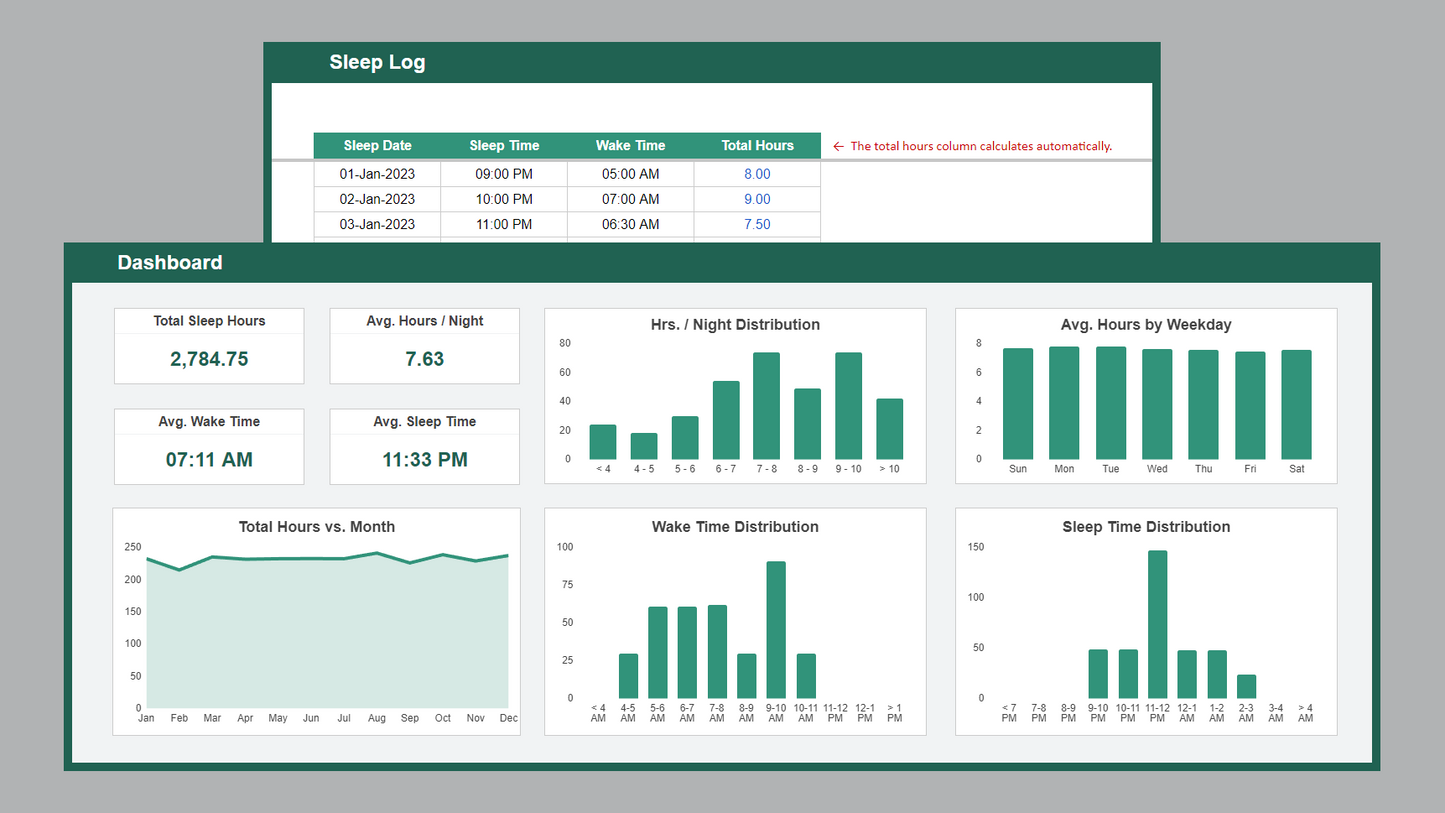The height and width of the screenshot is (813, 1445).
Task: Select the Avg. Wake Time value 07:11 AM
Action: point(209,460)
